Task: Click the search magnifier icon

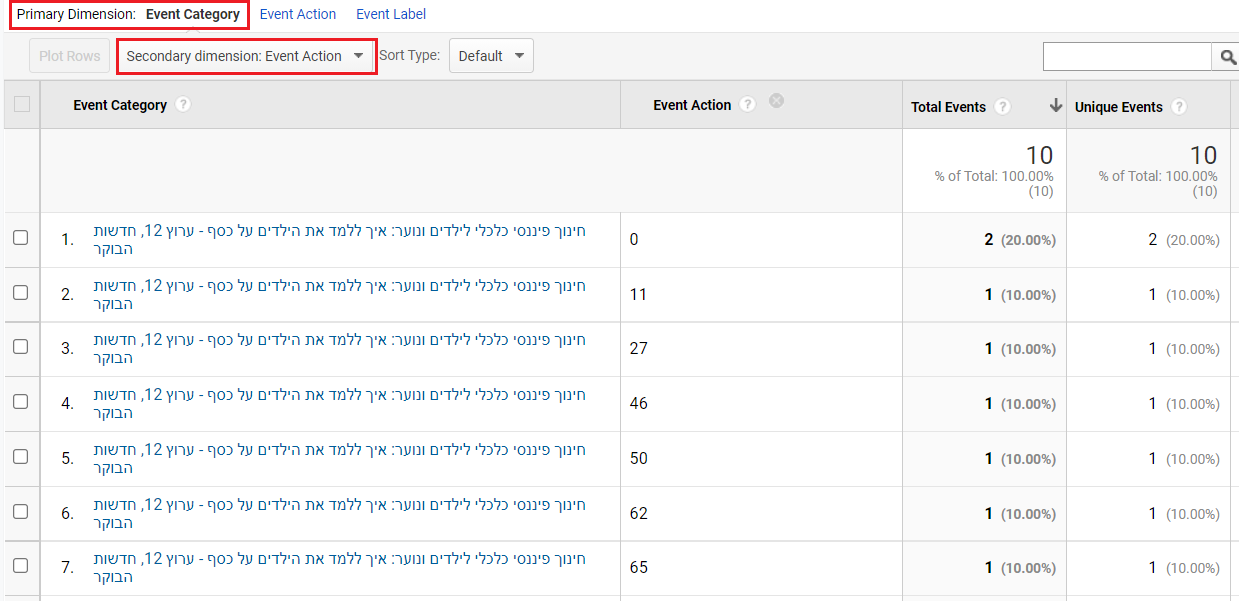Action: click(x=1227, y=57)
